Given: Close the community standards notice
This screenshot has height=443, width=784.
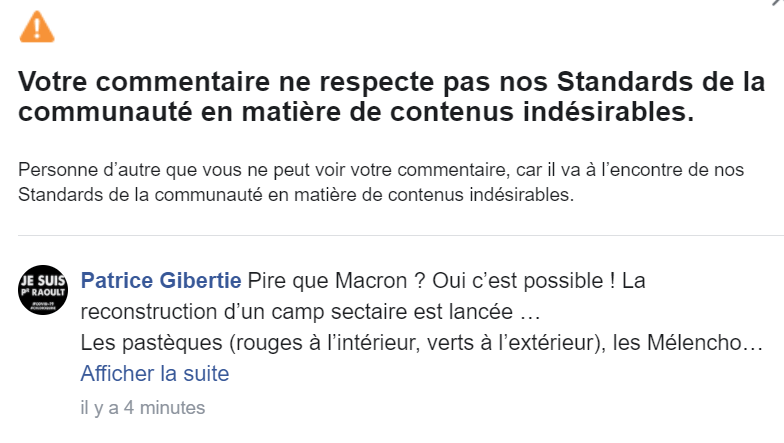Looking at the screenshot, I should pyautogui.click(x=778, y=3).
